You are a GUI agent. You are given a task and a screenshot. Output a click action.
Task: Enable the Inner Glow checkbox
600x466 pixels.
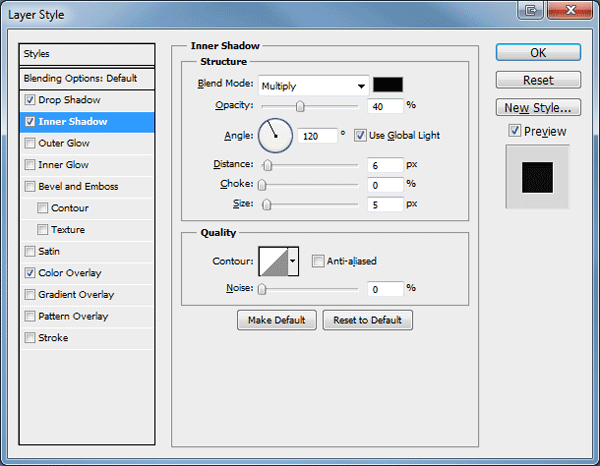pyautogui.click(x=30, y=165)
